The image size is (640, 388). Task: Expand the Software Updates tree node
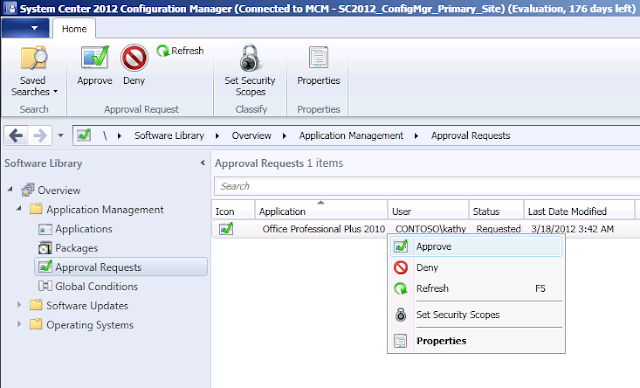point(19,304)
